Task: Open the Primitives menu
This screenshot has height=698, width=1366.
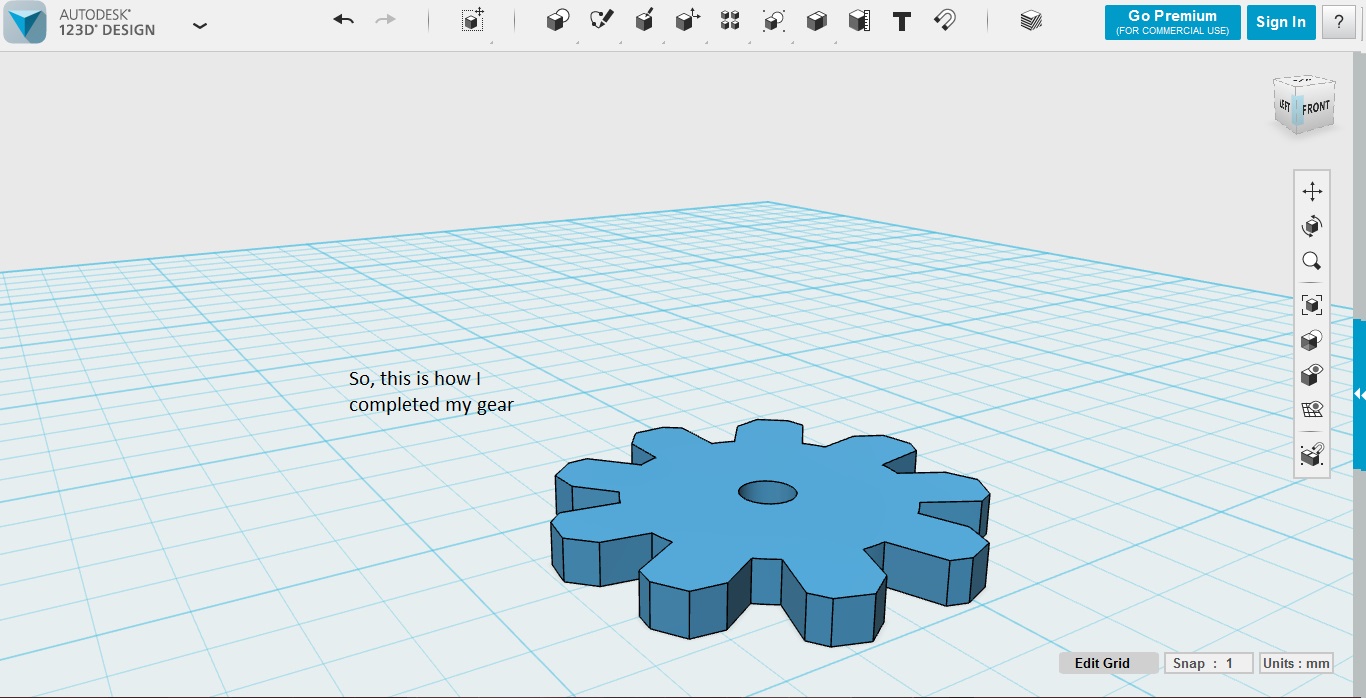Action: click(558, 20)
